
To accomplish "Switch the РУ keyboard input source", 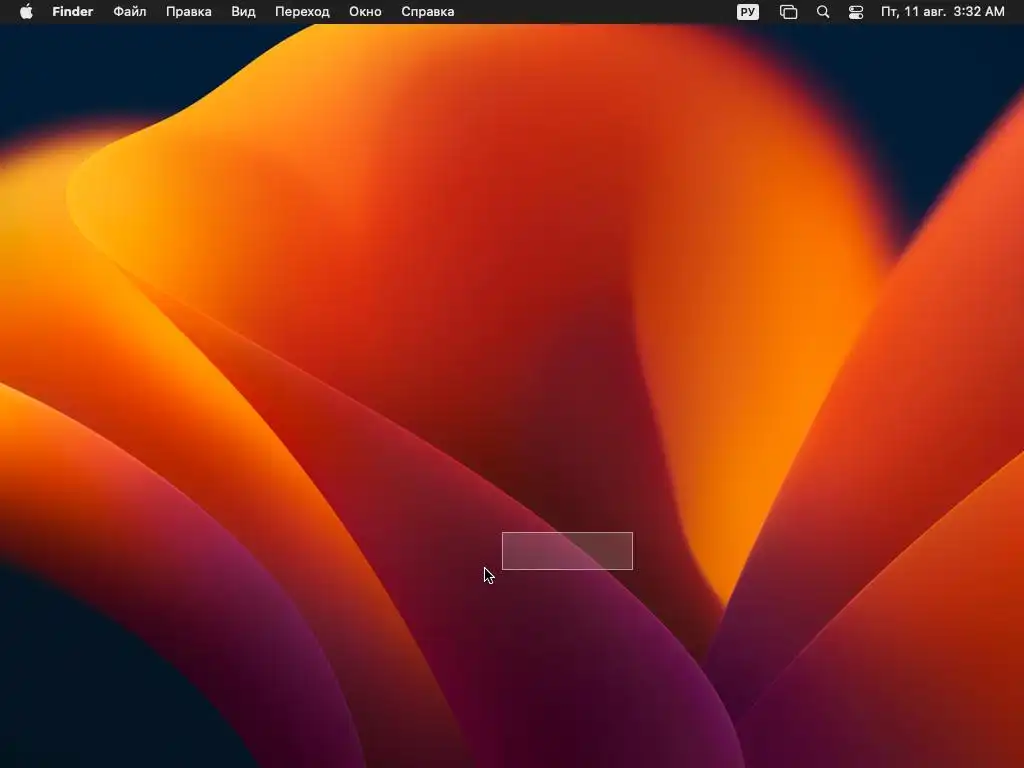I will point(748,12).
